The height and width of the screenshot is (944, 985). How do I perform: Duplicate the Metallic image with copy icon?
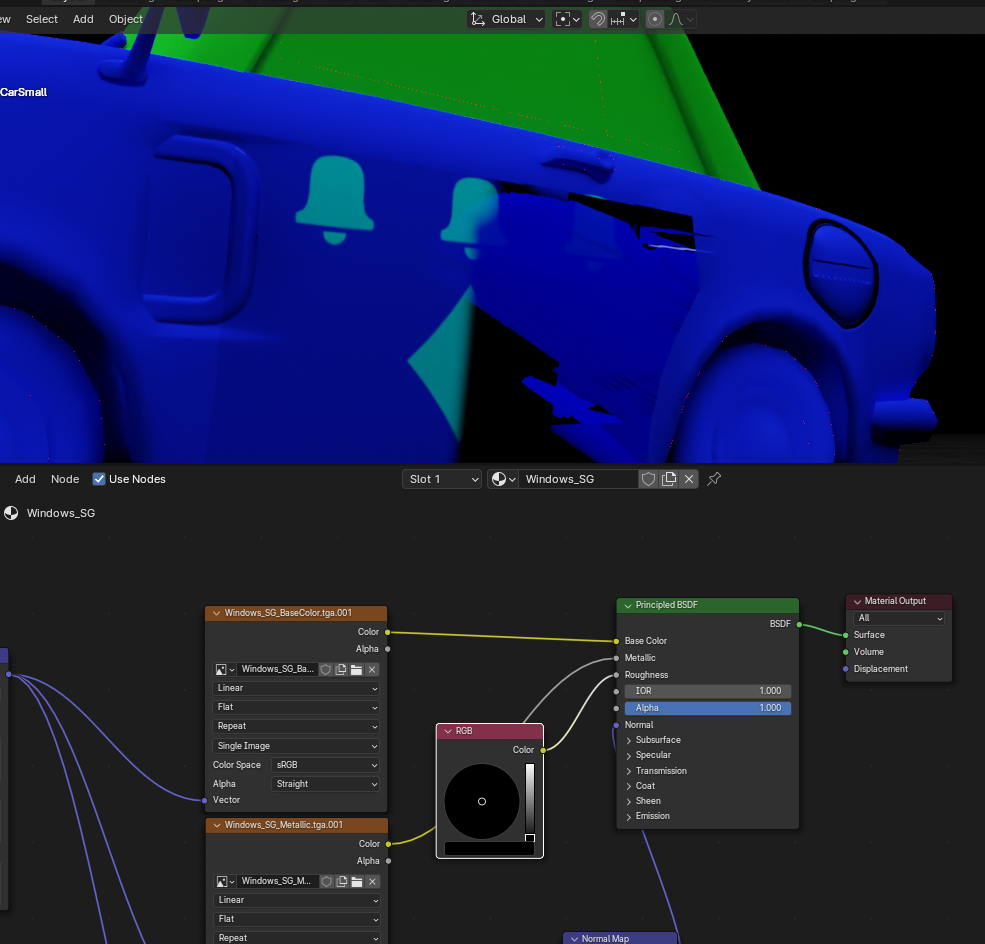click(x=342, y=882)
